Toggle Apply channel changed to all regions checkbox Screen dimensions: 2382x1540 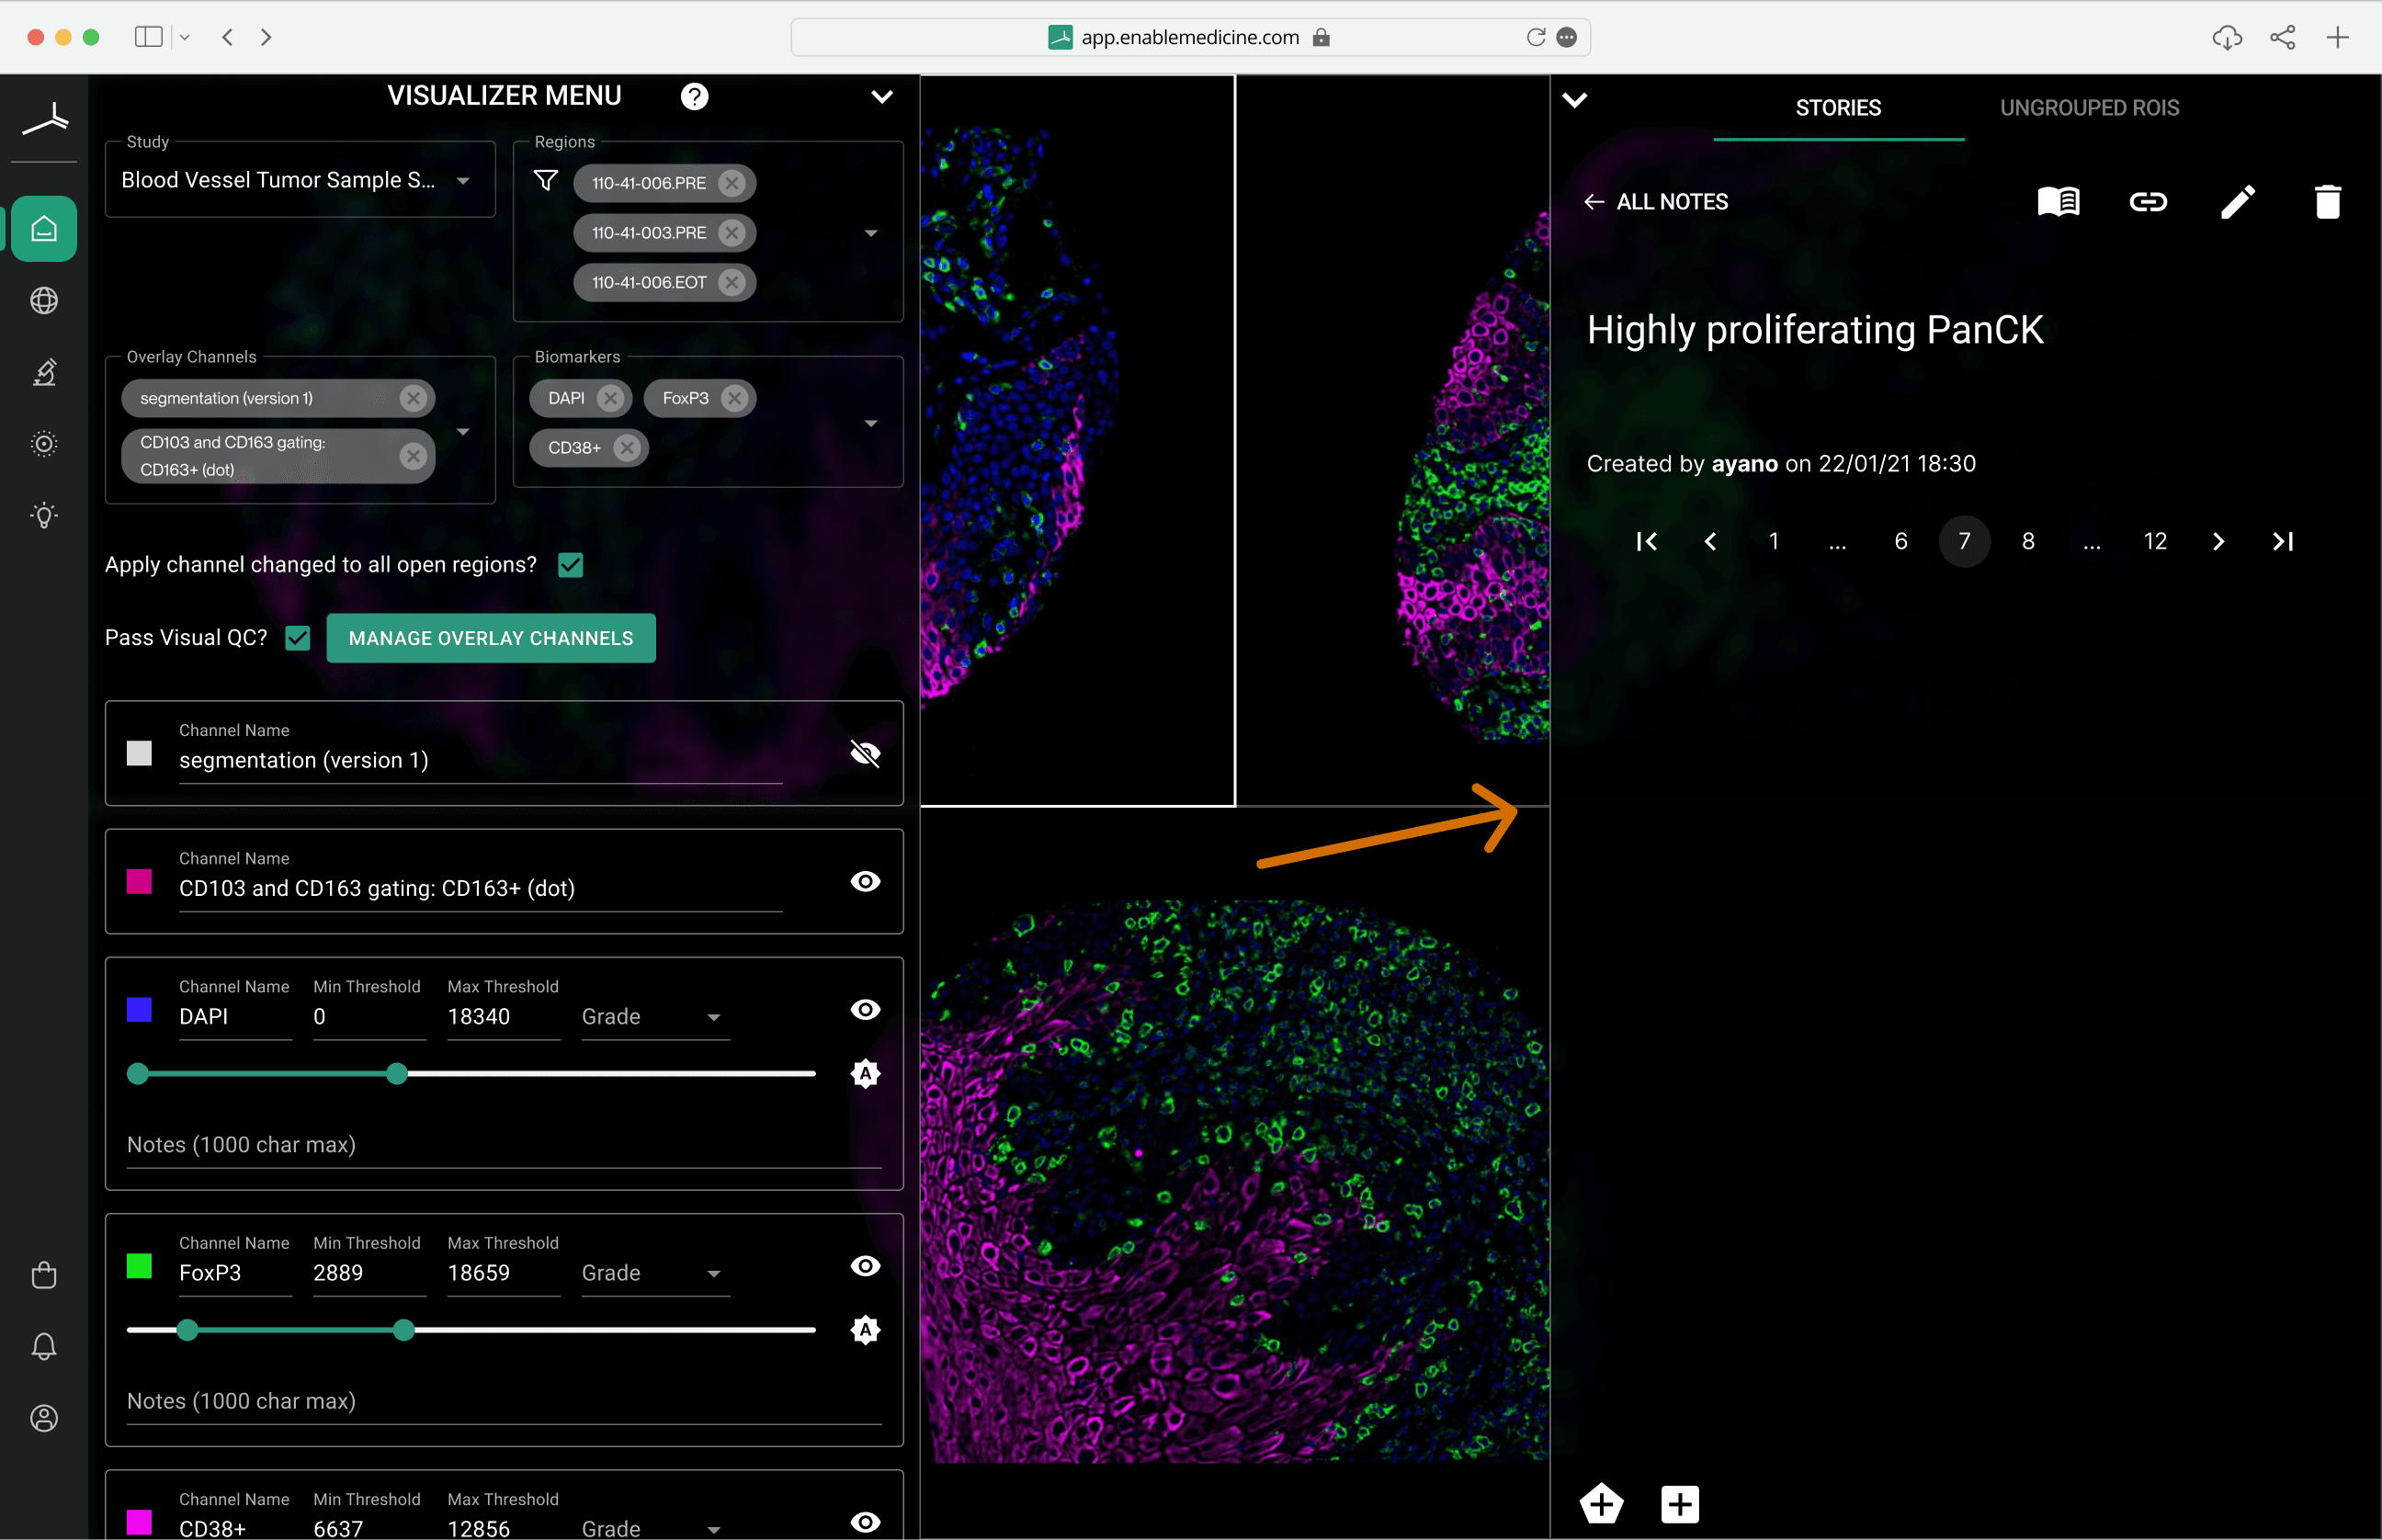571,565
